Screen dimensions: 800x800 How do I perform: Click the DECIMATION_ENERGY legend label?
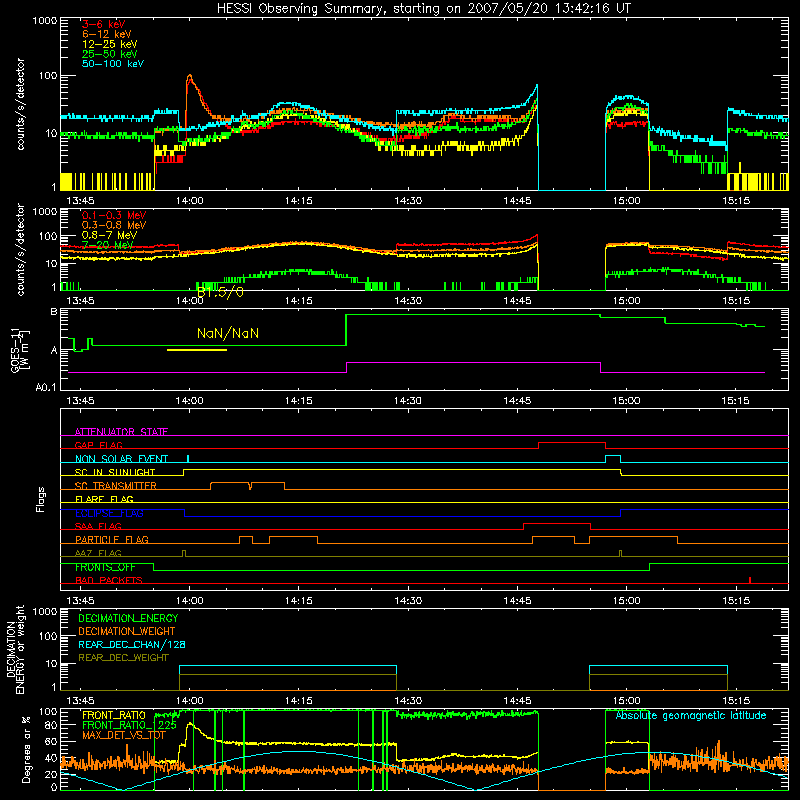[128, 618]
